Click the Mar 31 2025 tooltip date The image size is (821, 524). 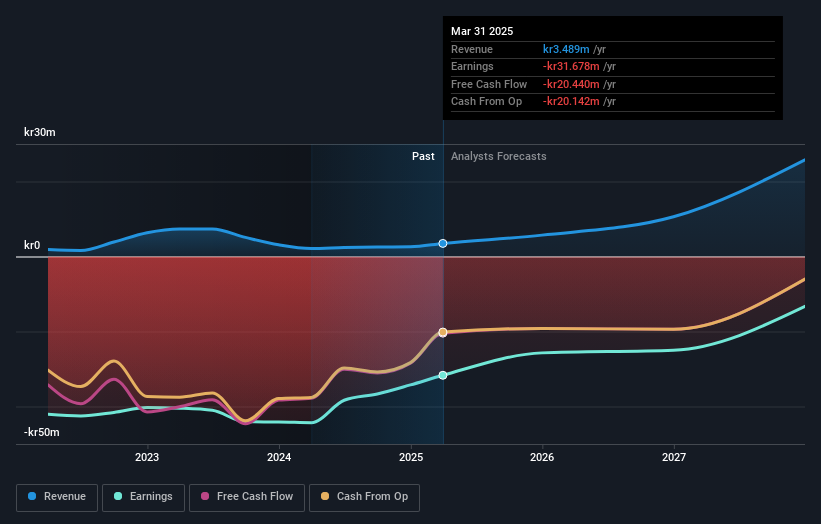(x=482, y=31)
